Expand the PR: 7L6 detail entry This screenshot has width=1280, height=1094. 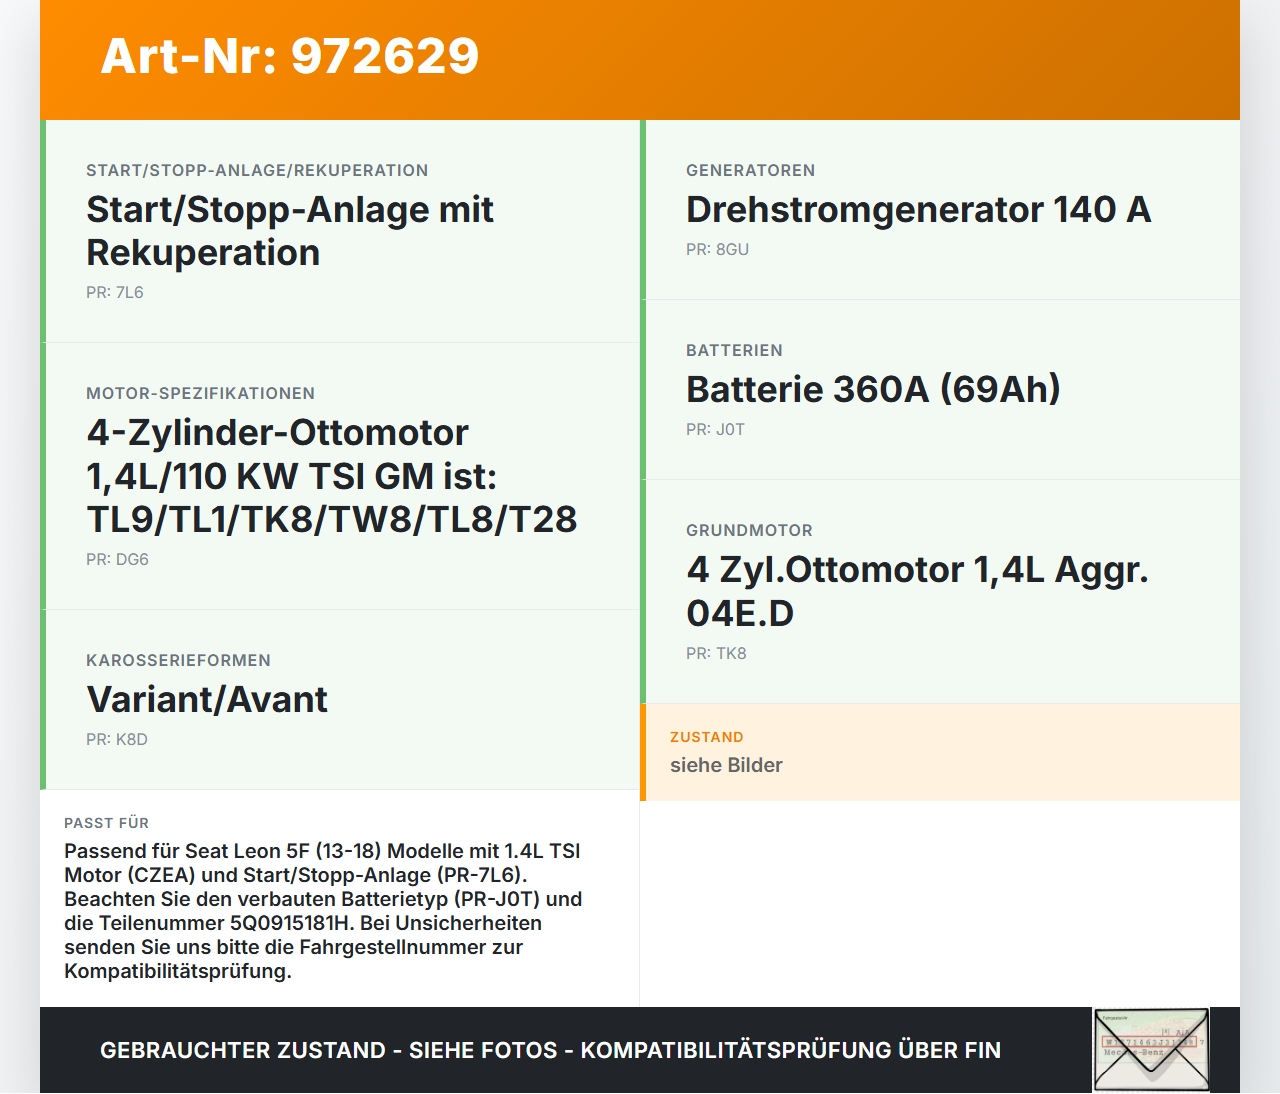point(115,292)
